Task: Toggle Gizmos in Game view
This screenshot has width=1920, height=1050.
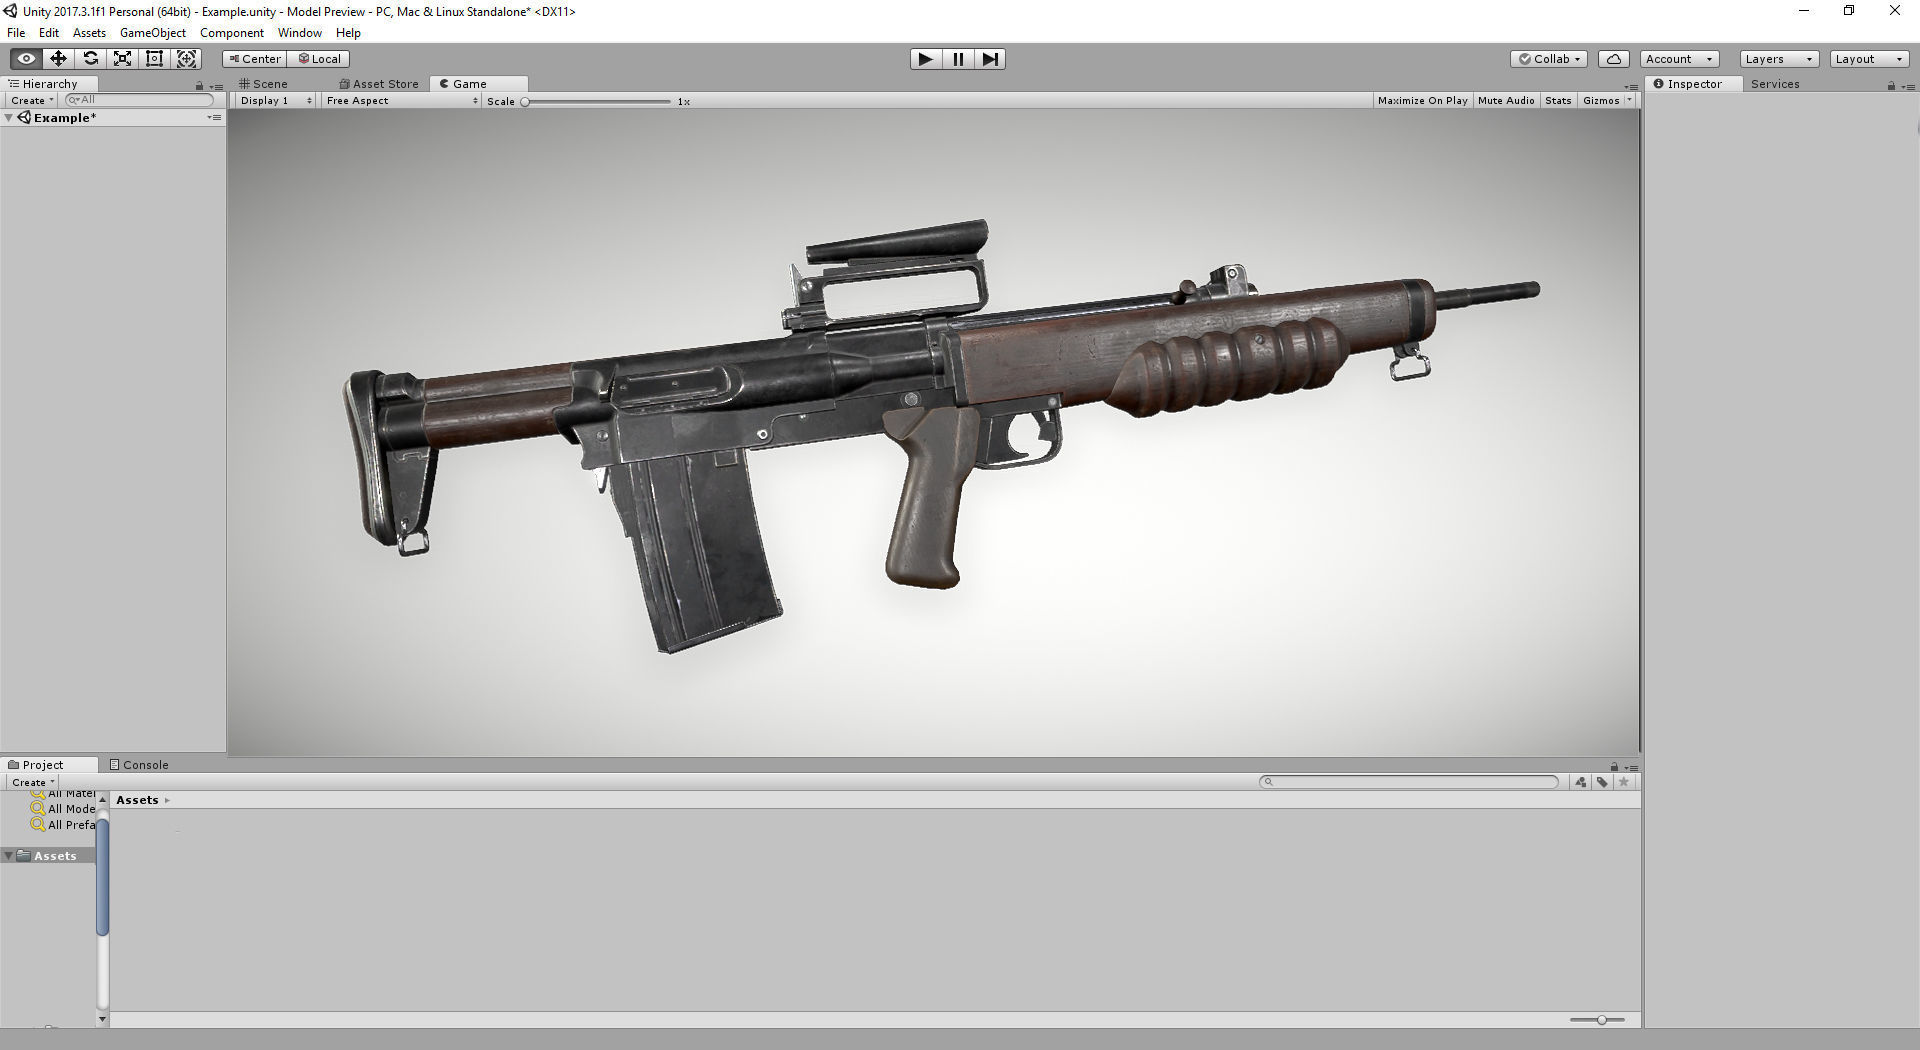Action: click(x=1601, y=101)
